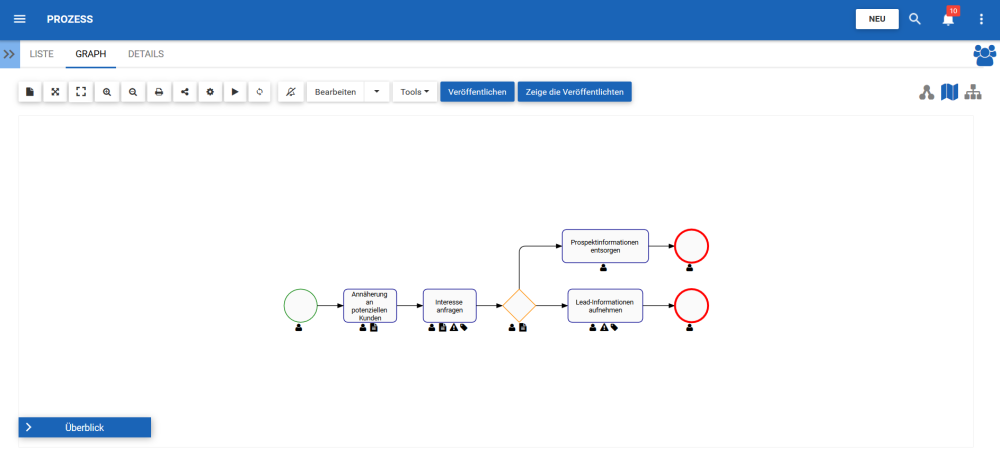Screen dimensions: 1000x457
Task: Expand the side panel with double chevron
Action: [10, 54]
